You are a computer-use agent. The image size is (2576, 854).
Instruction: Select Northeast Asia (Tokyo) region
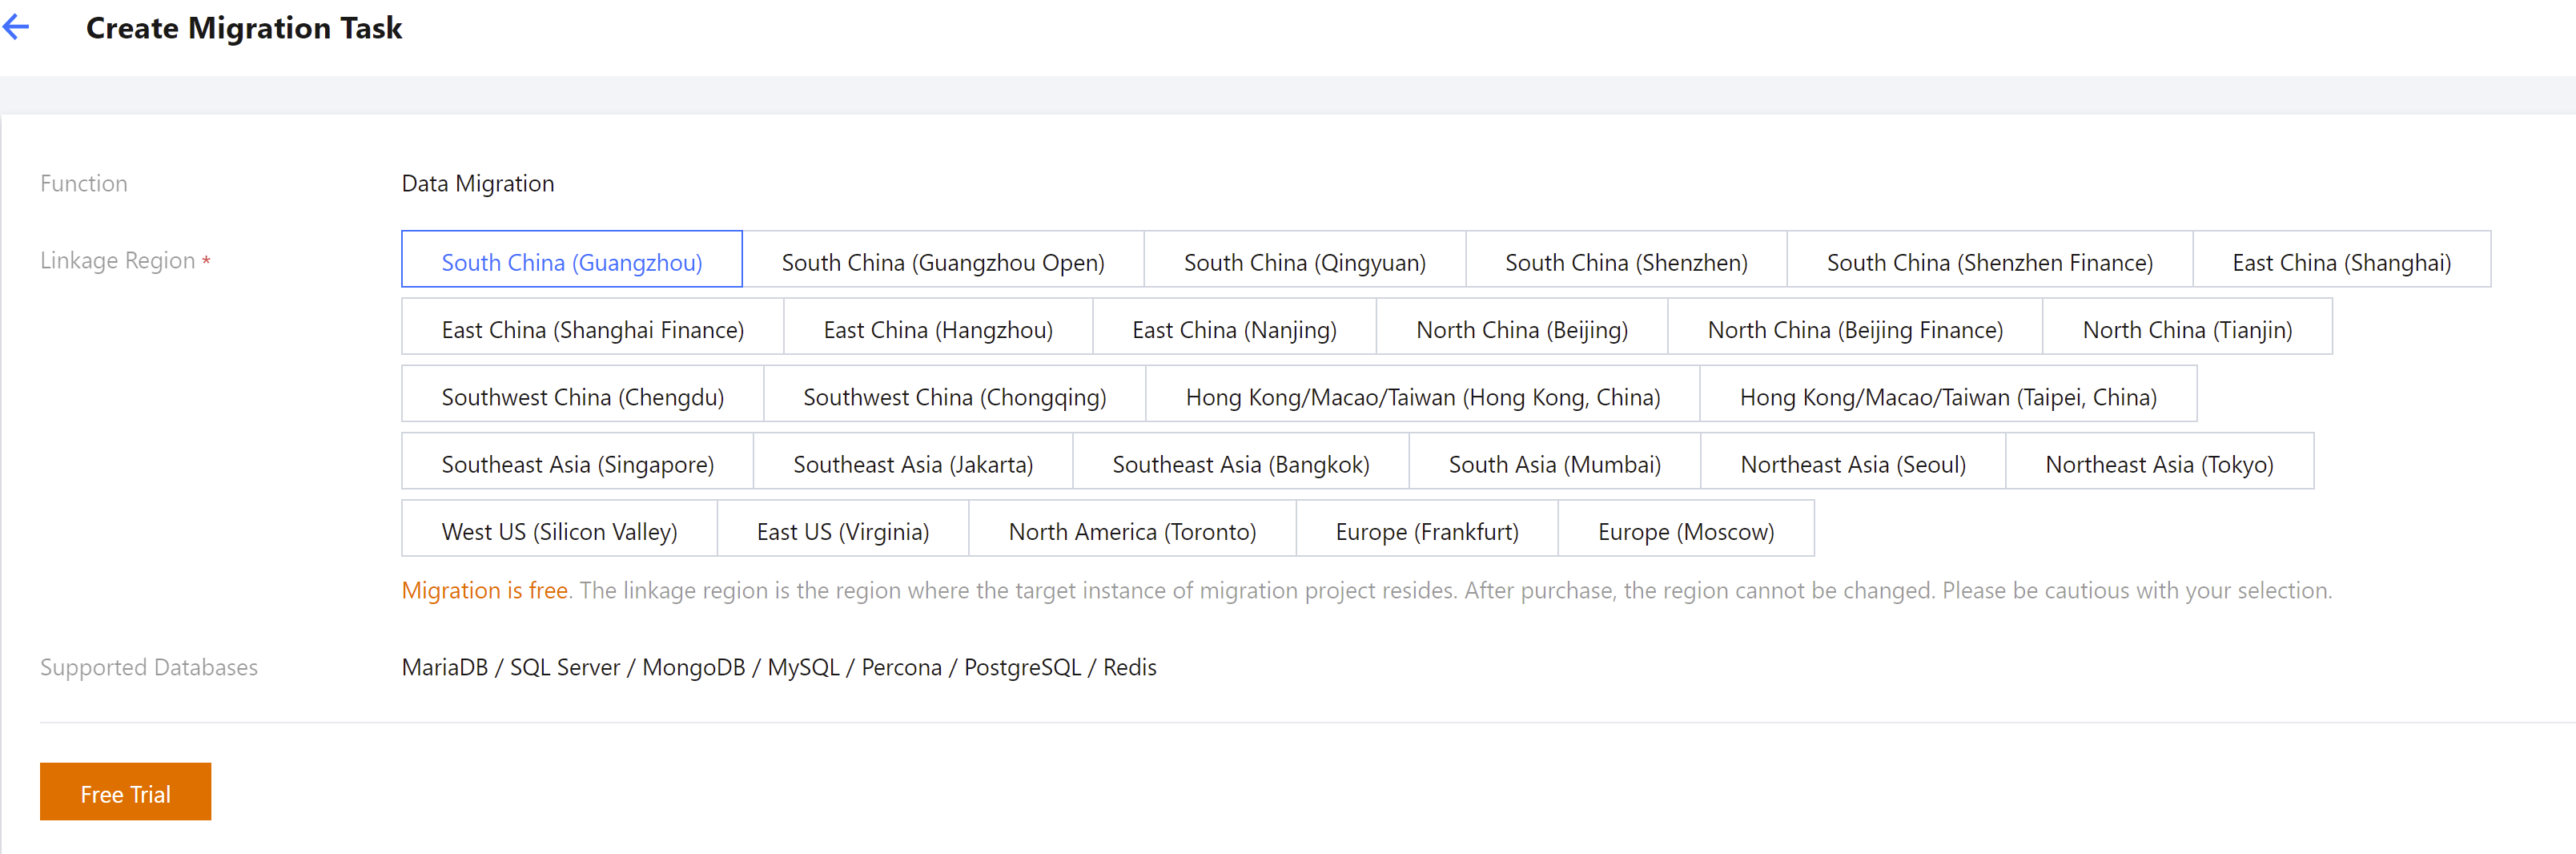pos(2160,461)
